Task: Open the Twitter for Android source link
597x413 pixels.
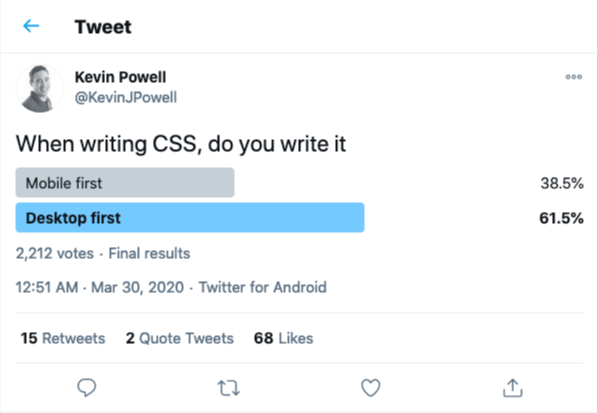Action: tap(263, 287)
